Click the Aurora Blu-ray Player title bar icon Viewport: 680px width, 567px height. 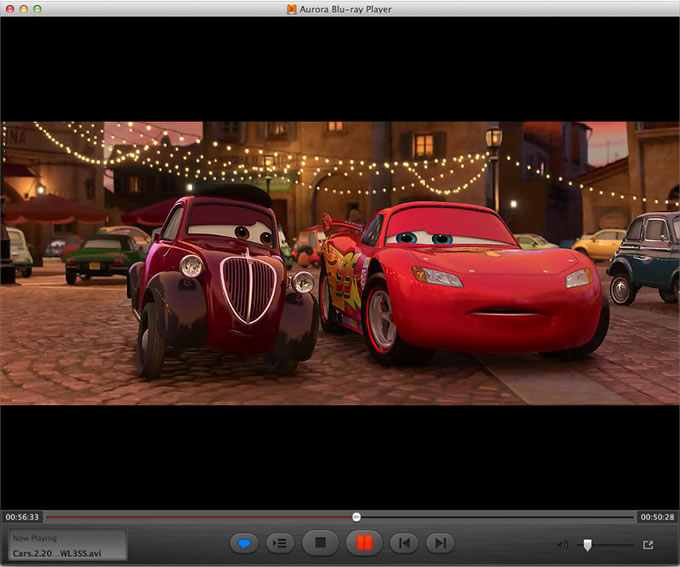[x=292, y=9]
